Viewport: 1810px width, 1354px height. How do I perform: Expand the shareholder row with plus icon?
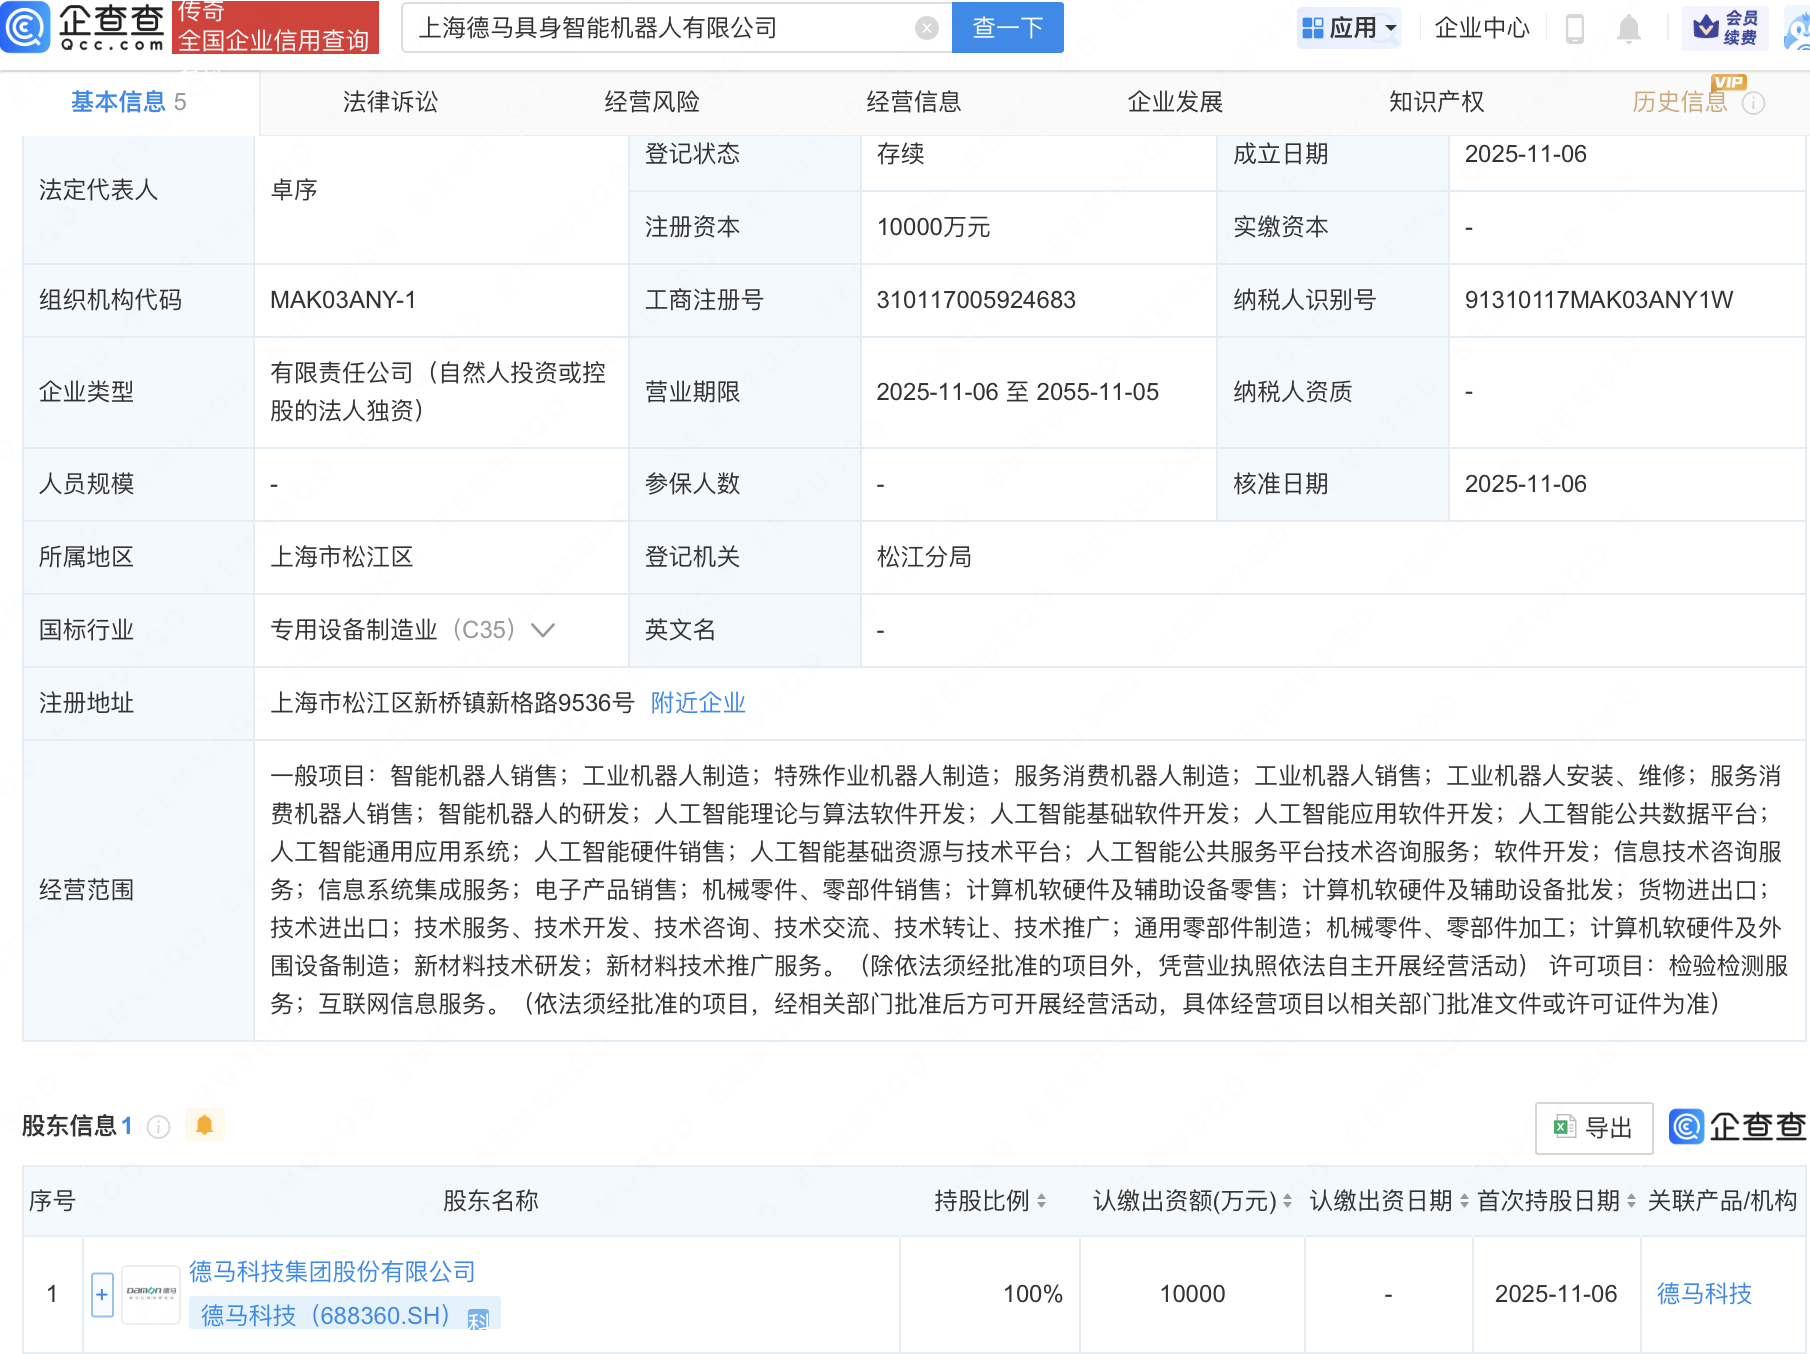point(101,1294)
